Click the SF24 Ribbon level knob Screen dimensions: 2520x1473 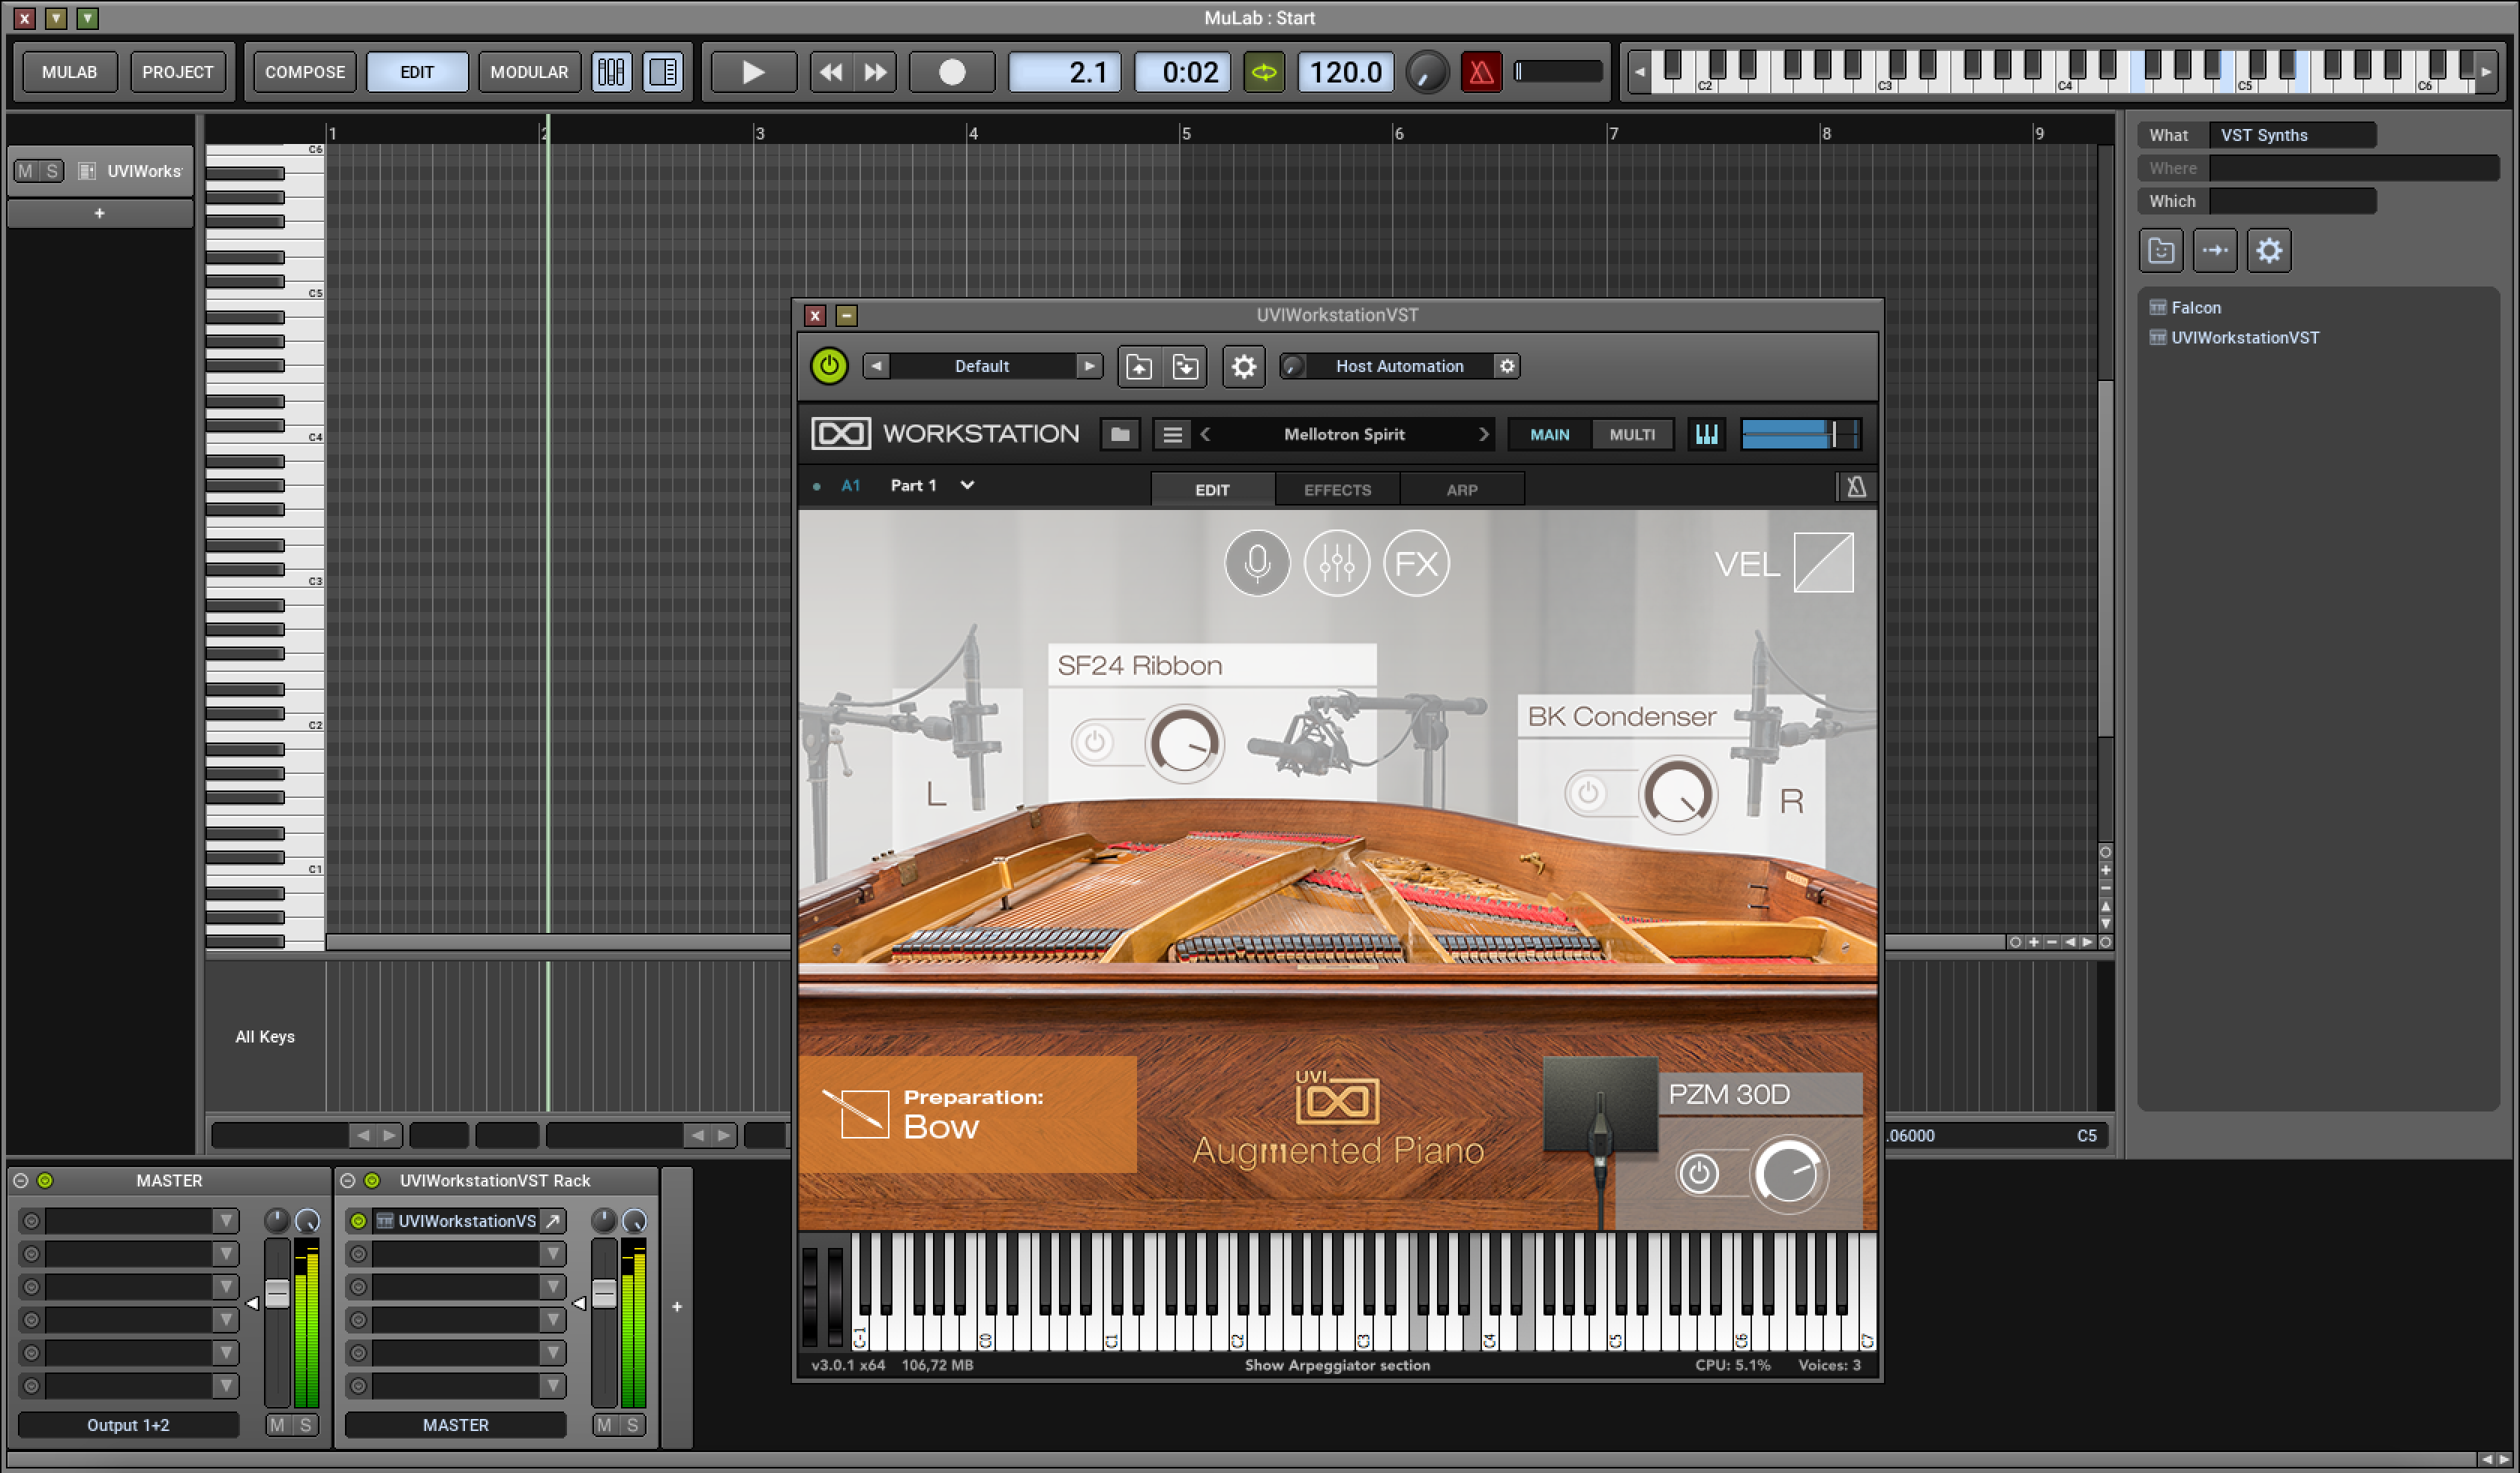1185,743
